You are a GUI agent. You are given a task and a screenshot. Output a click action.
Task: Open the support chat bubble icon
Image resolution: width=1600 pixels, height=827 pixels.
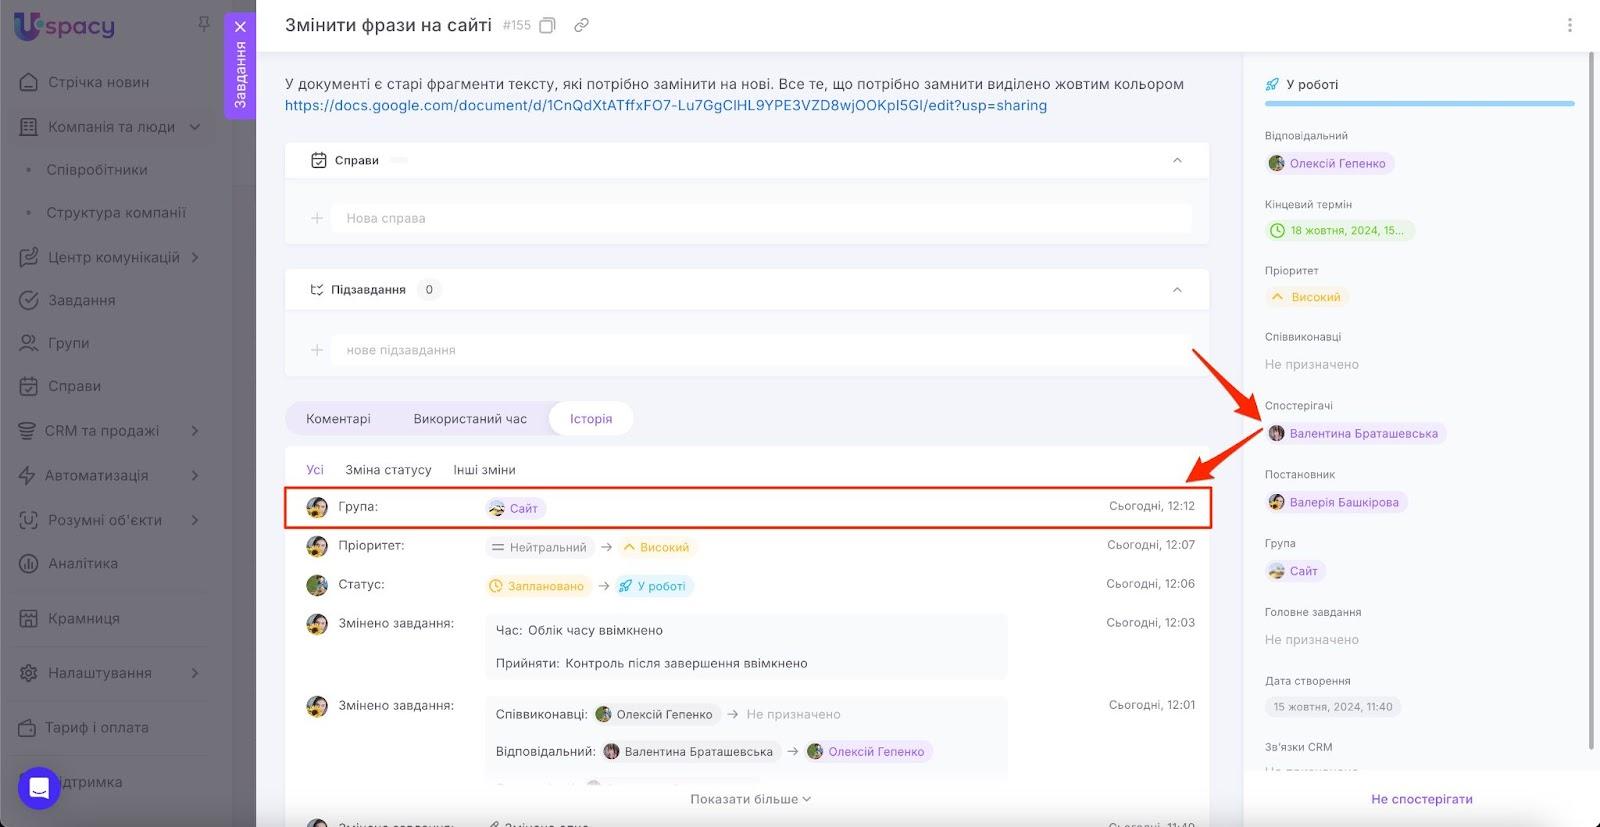(x=39, y=788)
